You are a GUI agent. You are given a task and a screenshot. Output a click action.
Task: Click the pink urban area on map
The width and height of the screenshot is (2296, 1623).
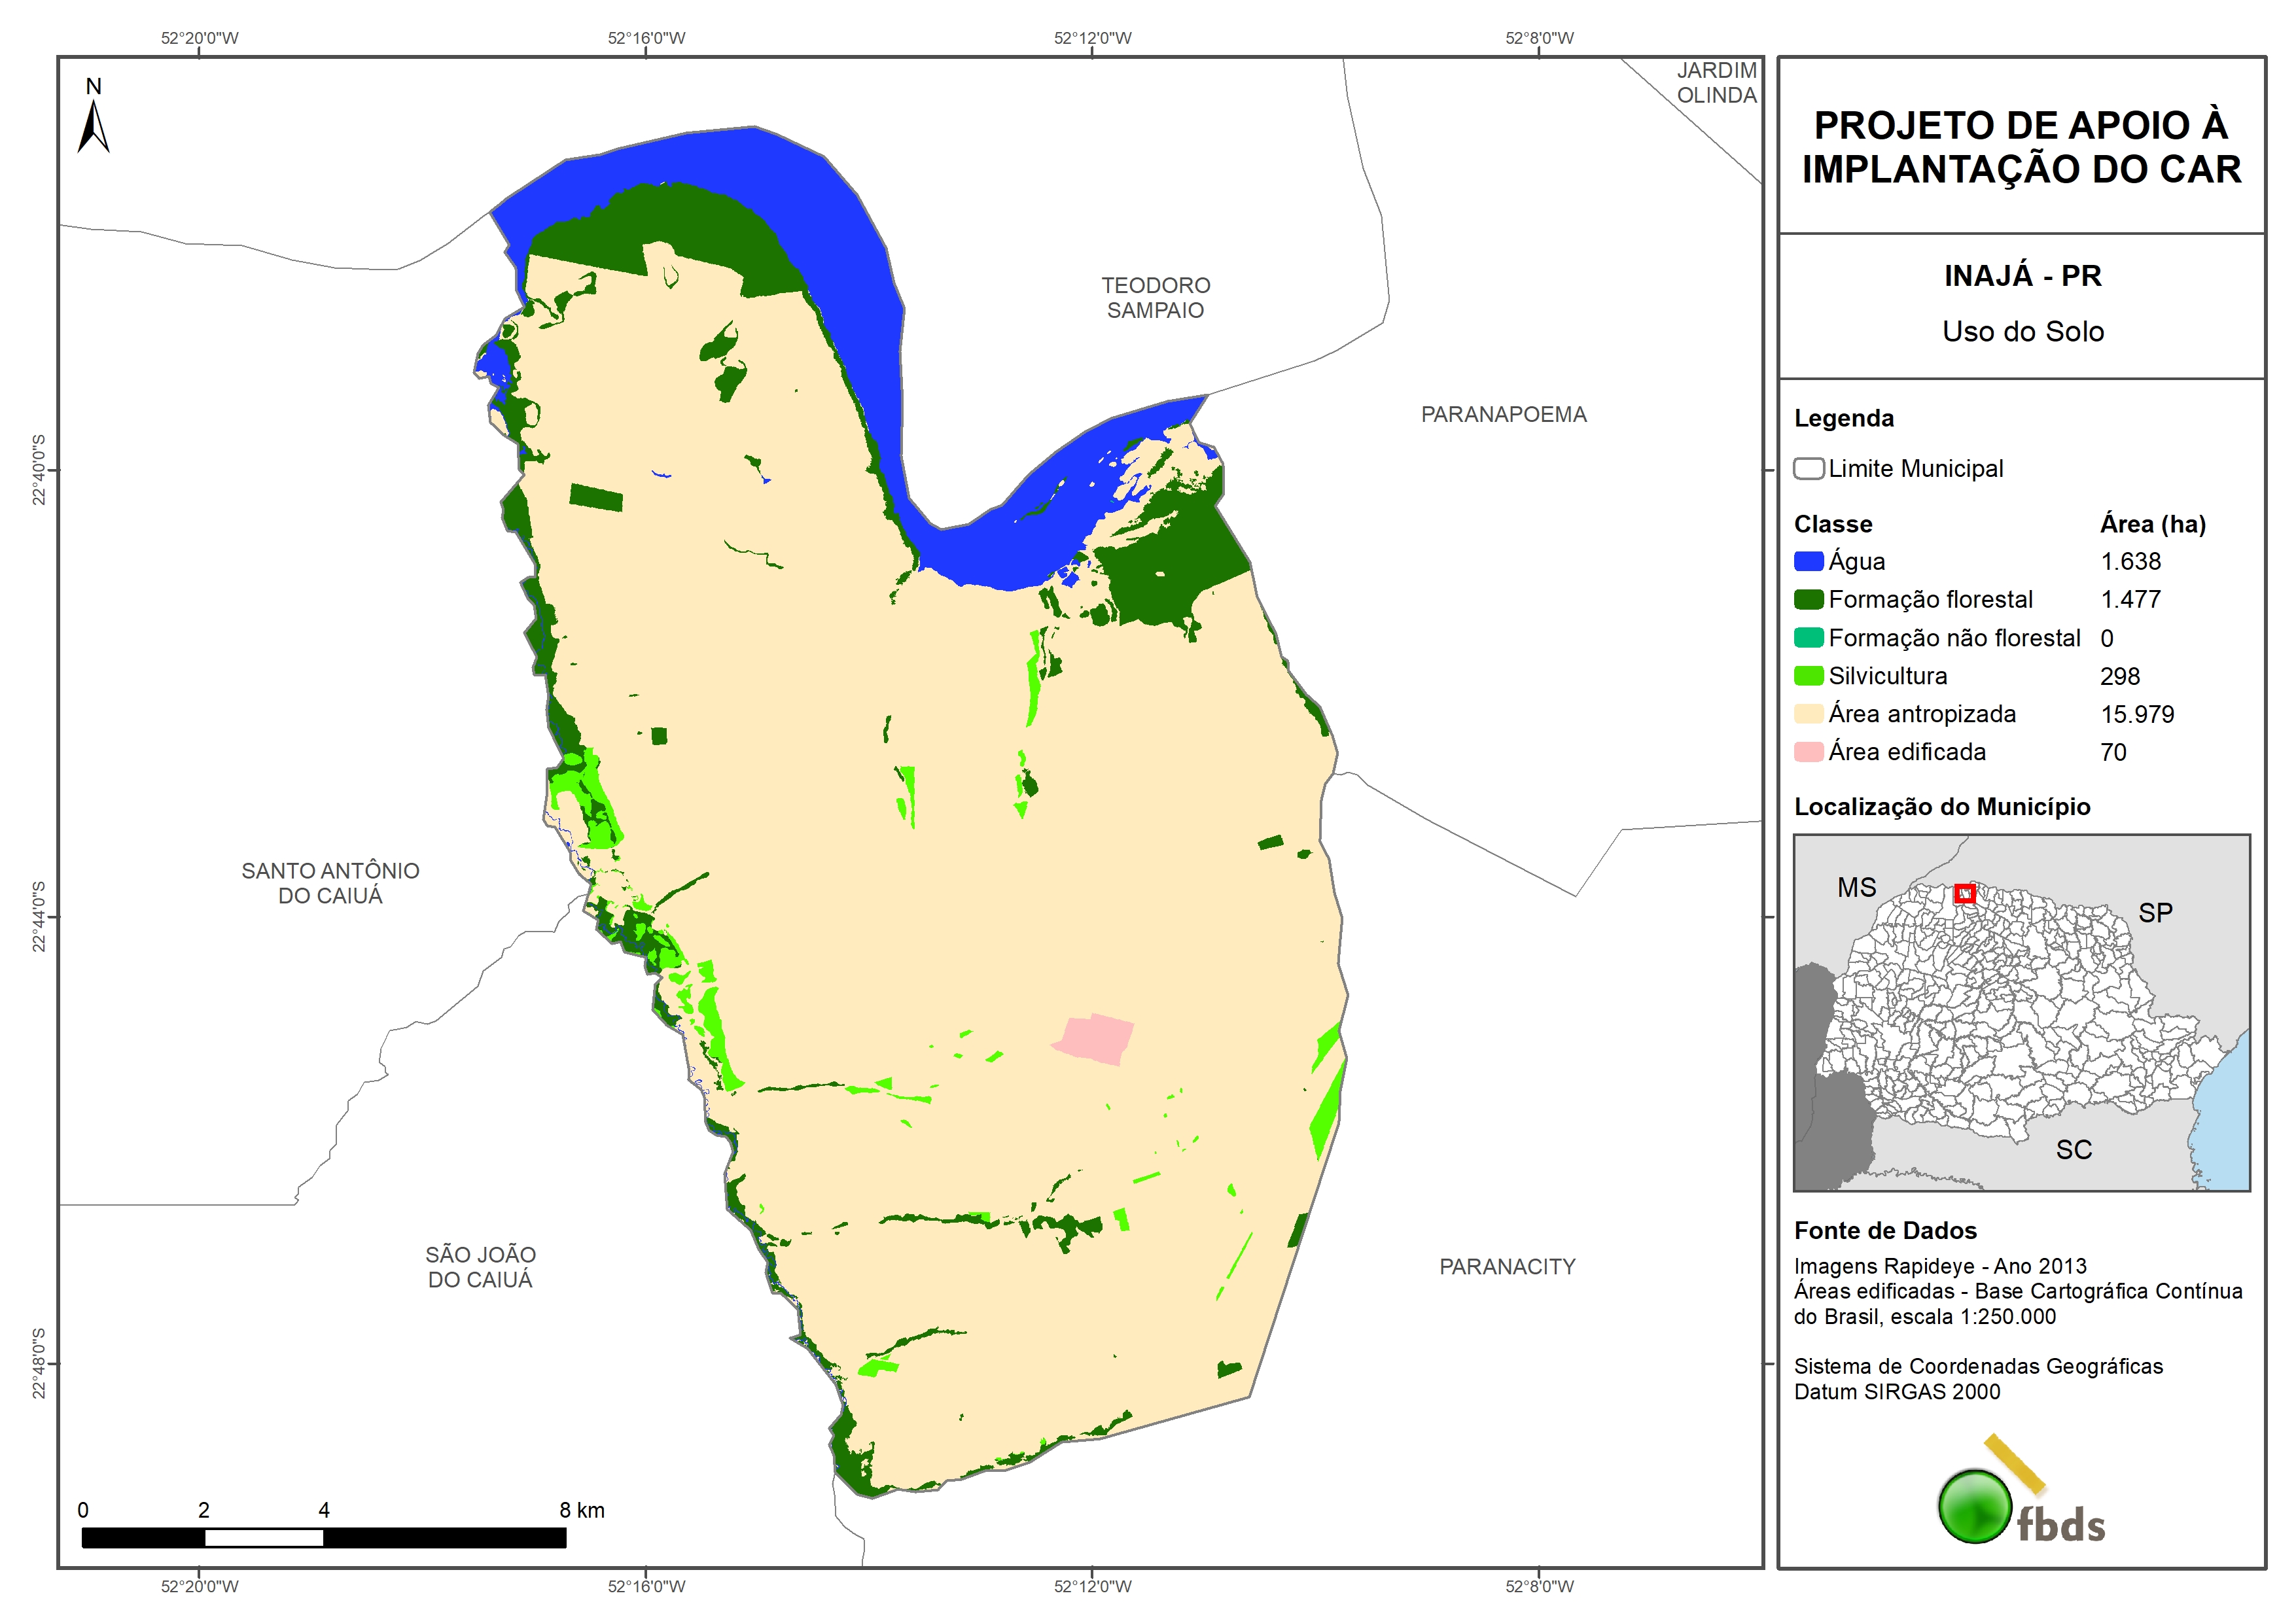(1096, 1039)
